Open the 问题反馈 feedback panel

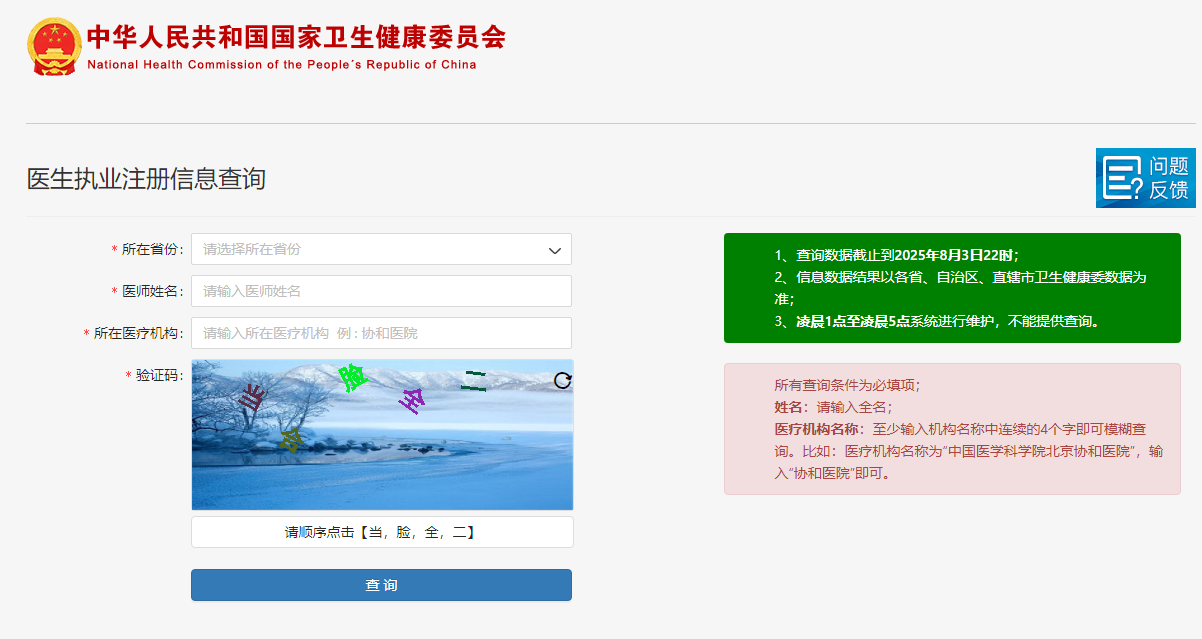1146,177
